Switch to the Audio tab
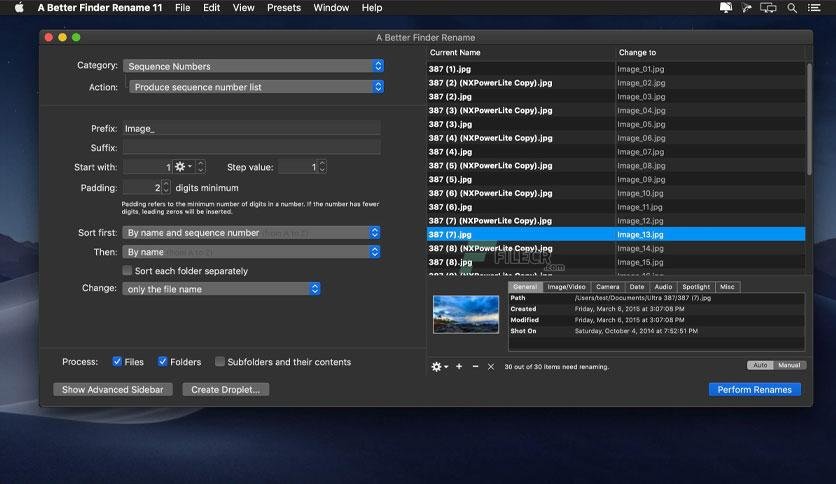Screen dimensions: 836x484 (663, 287)
